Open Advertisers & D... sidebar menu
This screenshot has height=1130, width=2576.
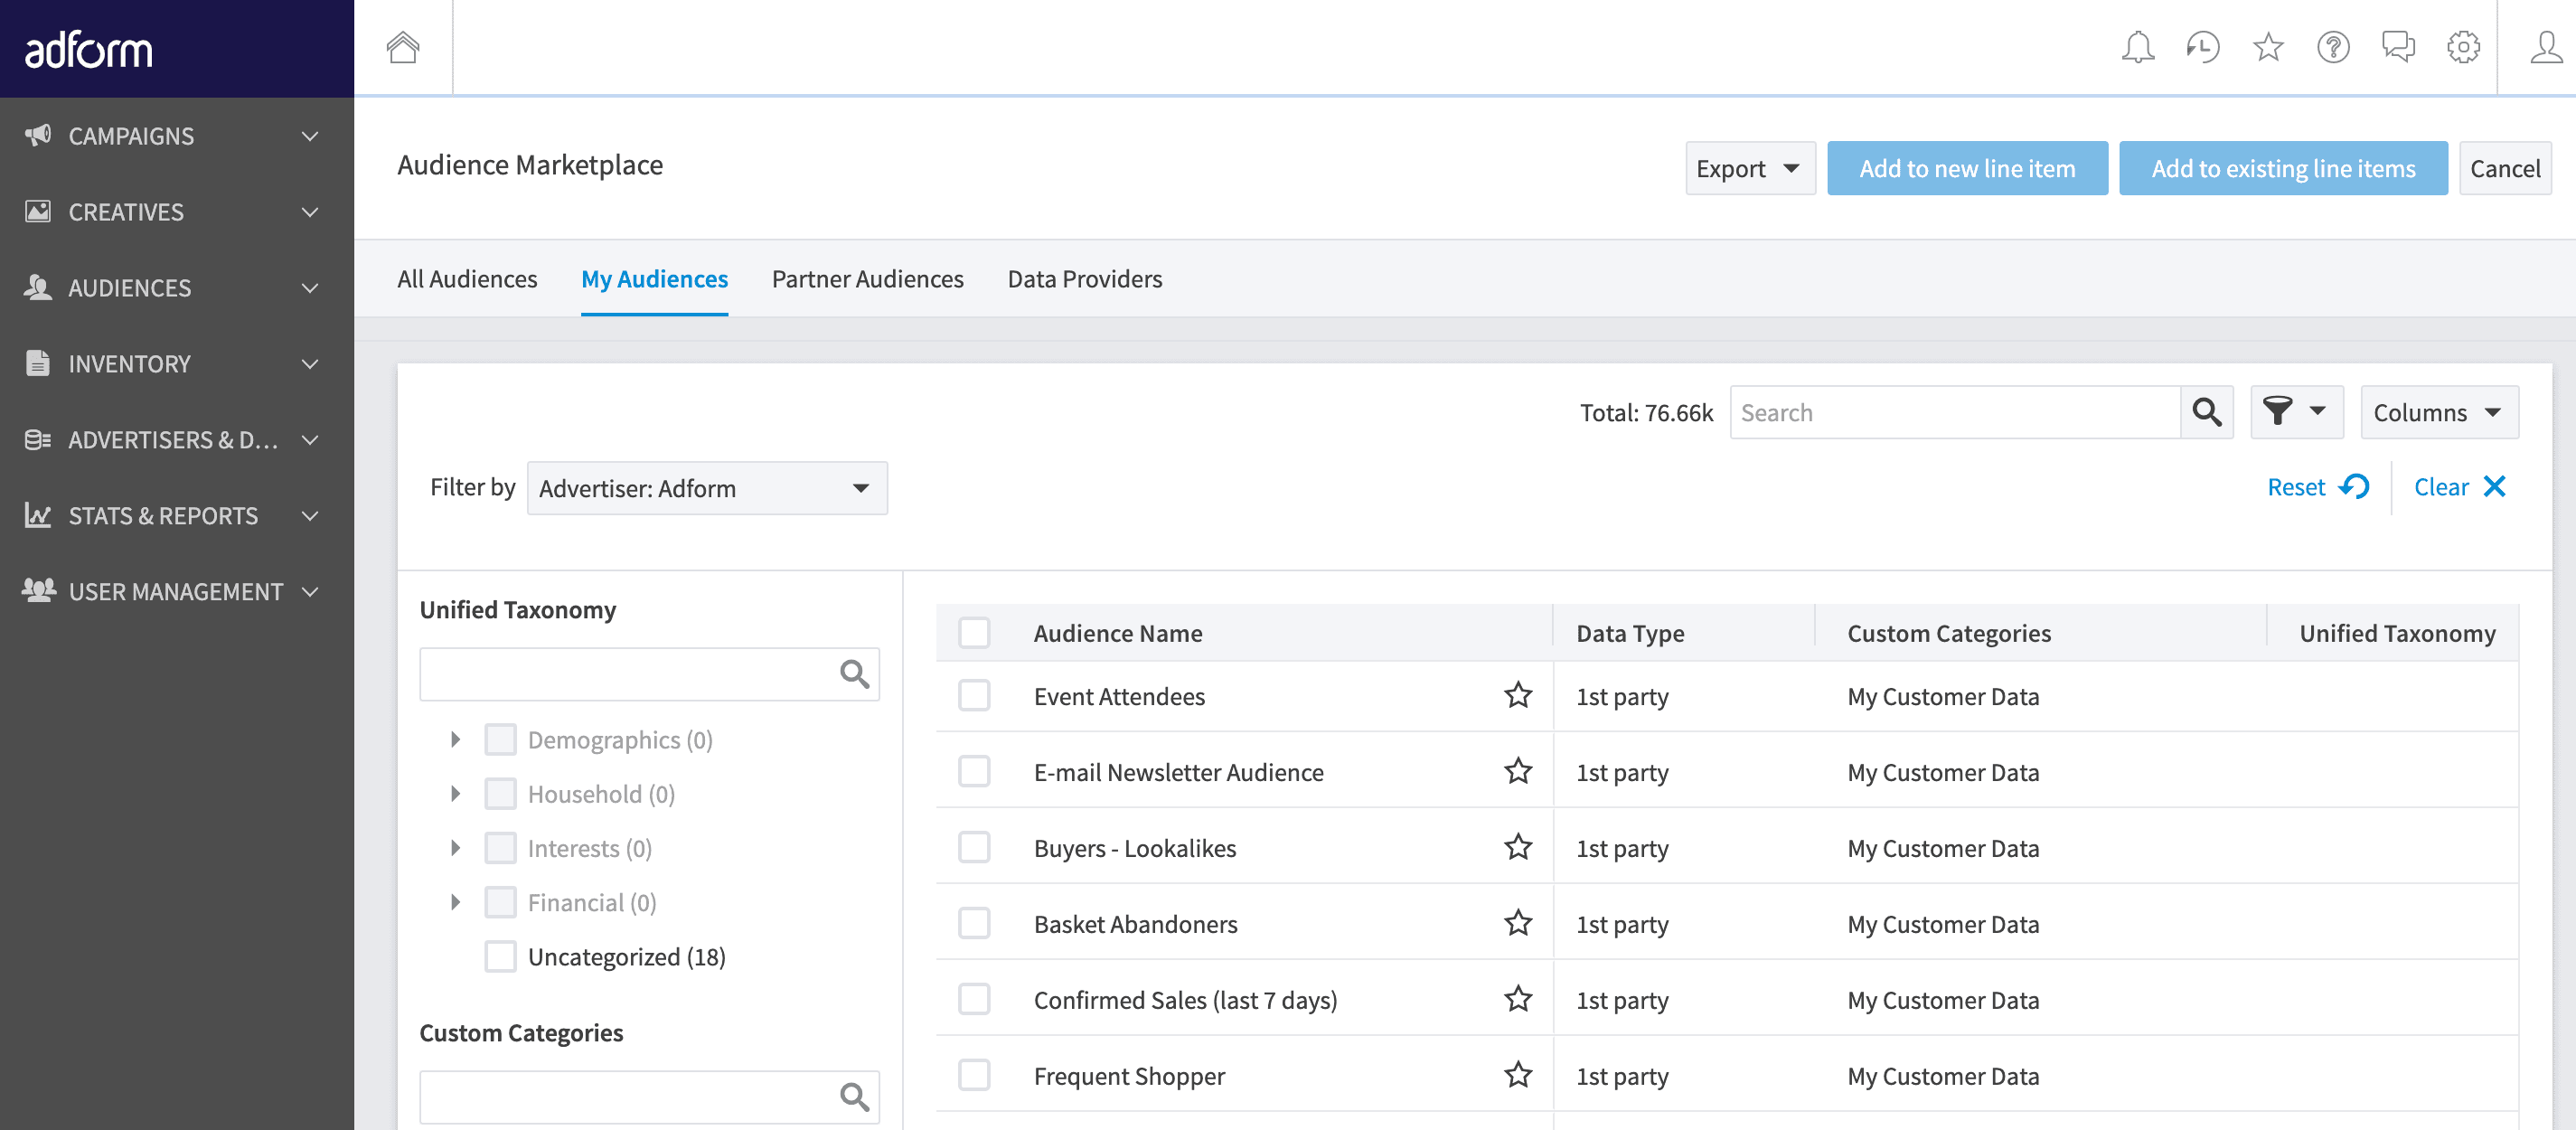tap(176, 439)
